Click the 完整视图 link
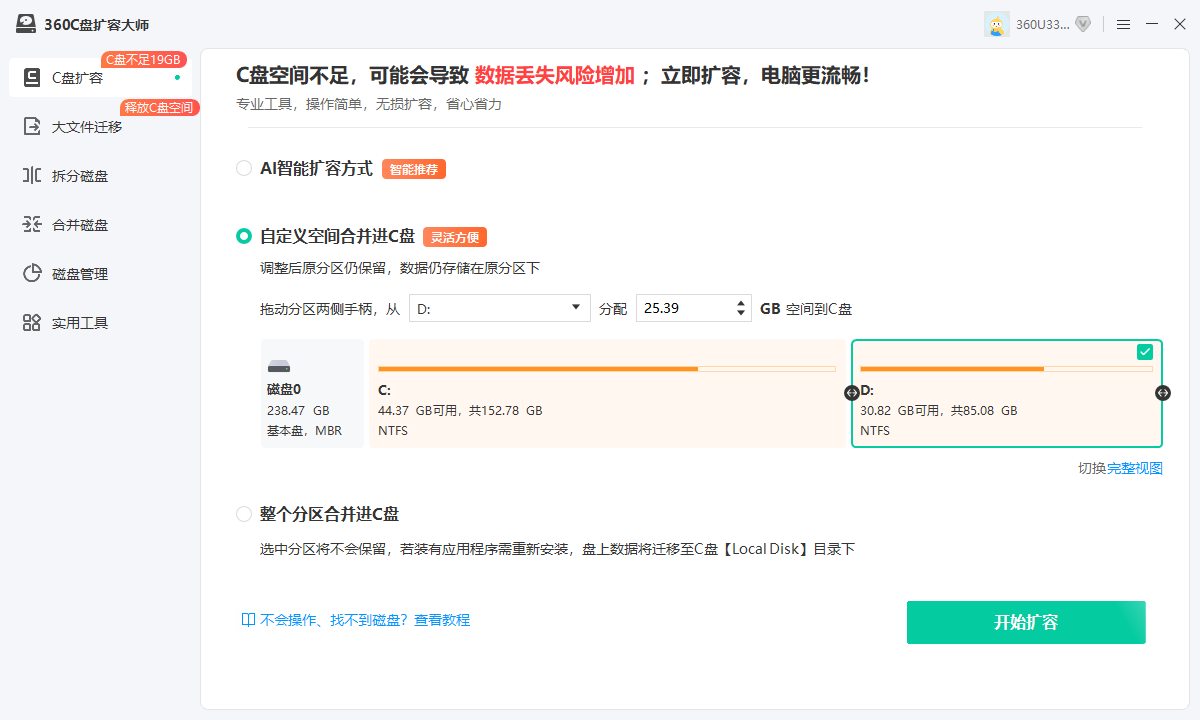 [x=1134, y=468]
